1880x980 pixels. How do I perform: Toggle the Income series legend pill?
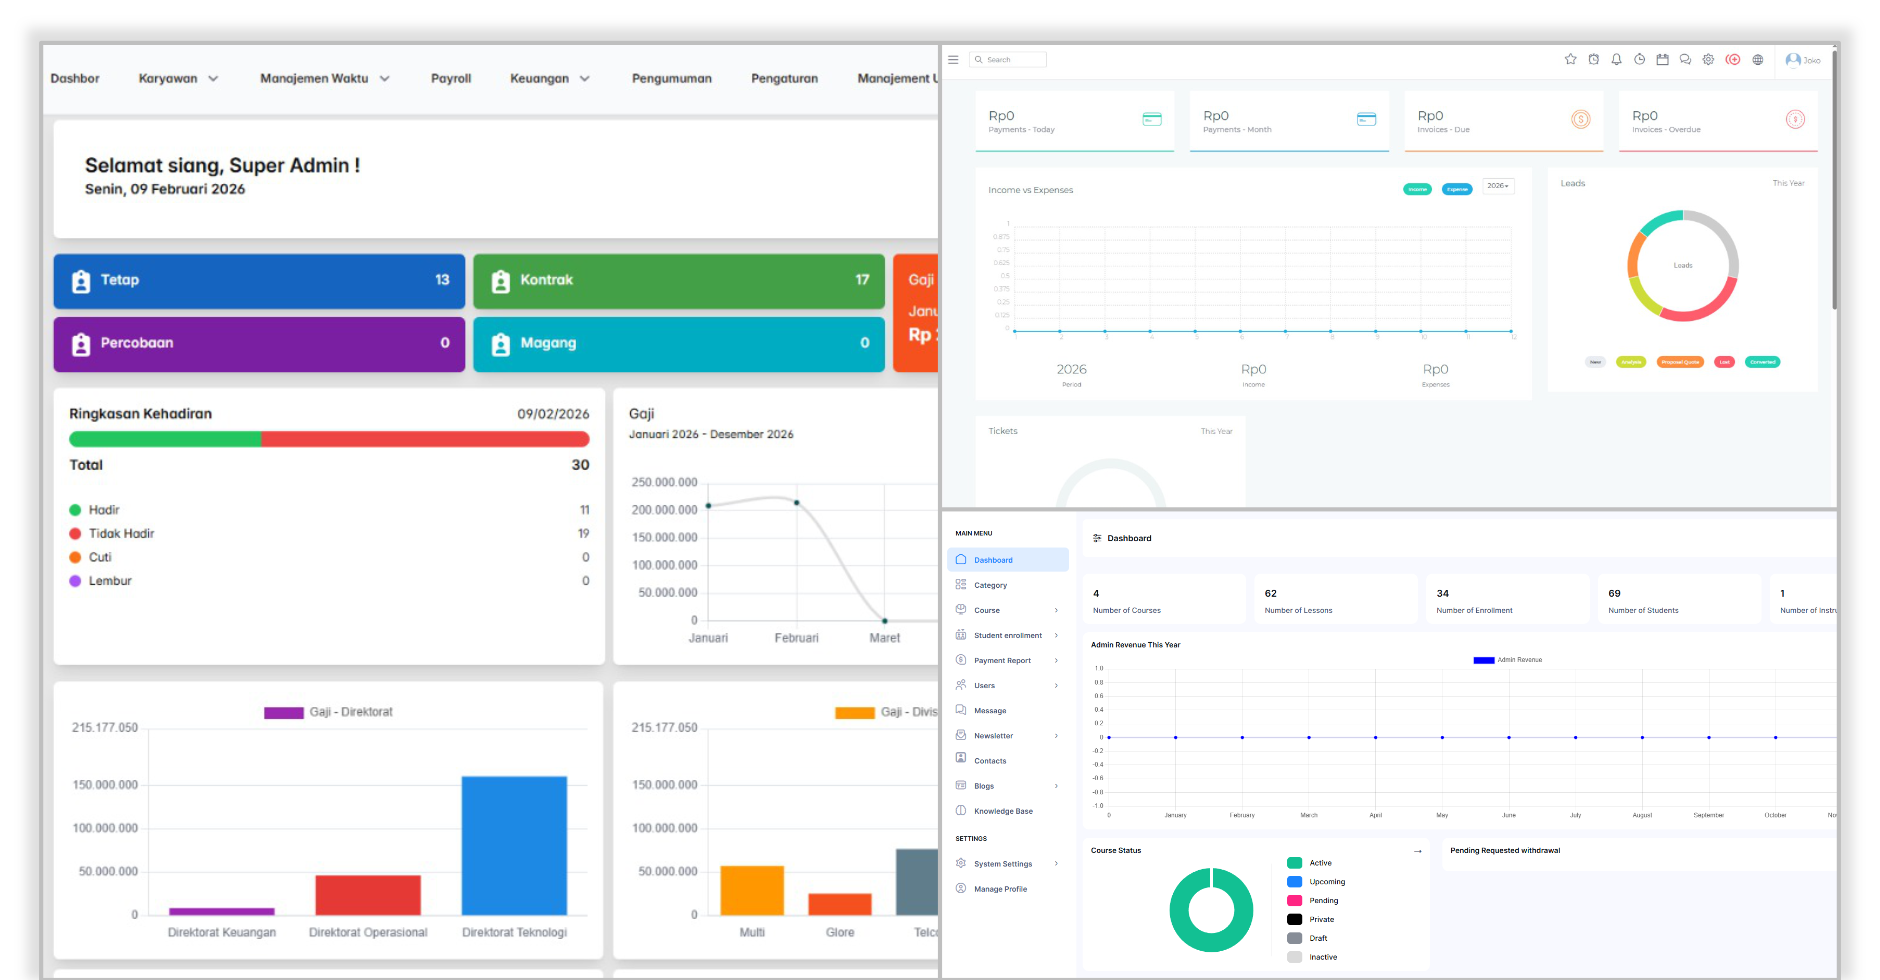pyautogui.click(x=1417, y=189)
